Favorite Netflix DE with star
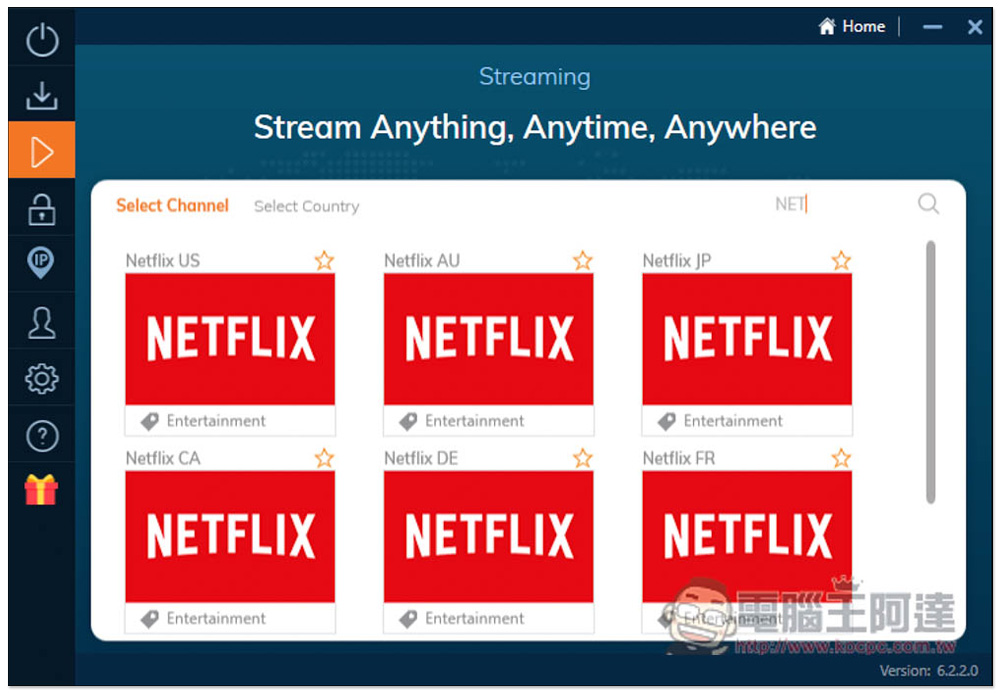The width and height of the screenshot is (1000, 694). click(582, 458)
